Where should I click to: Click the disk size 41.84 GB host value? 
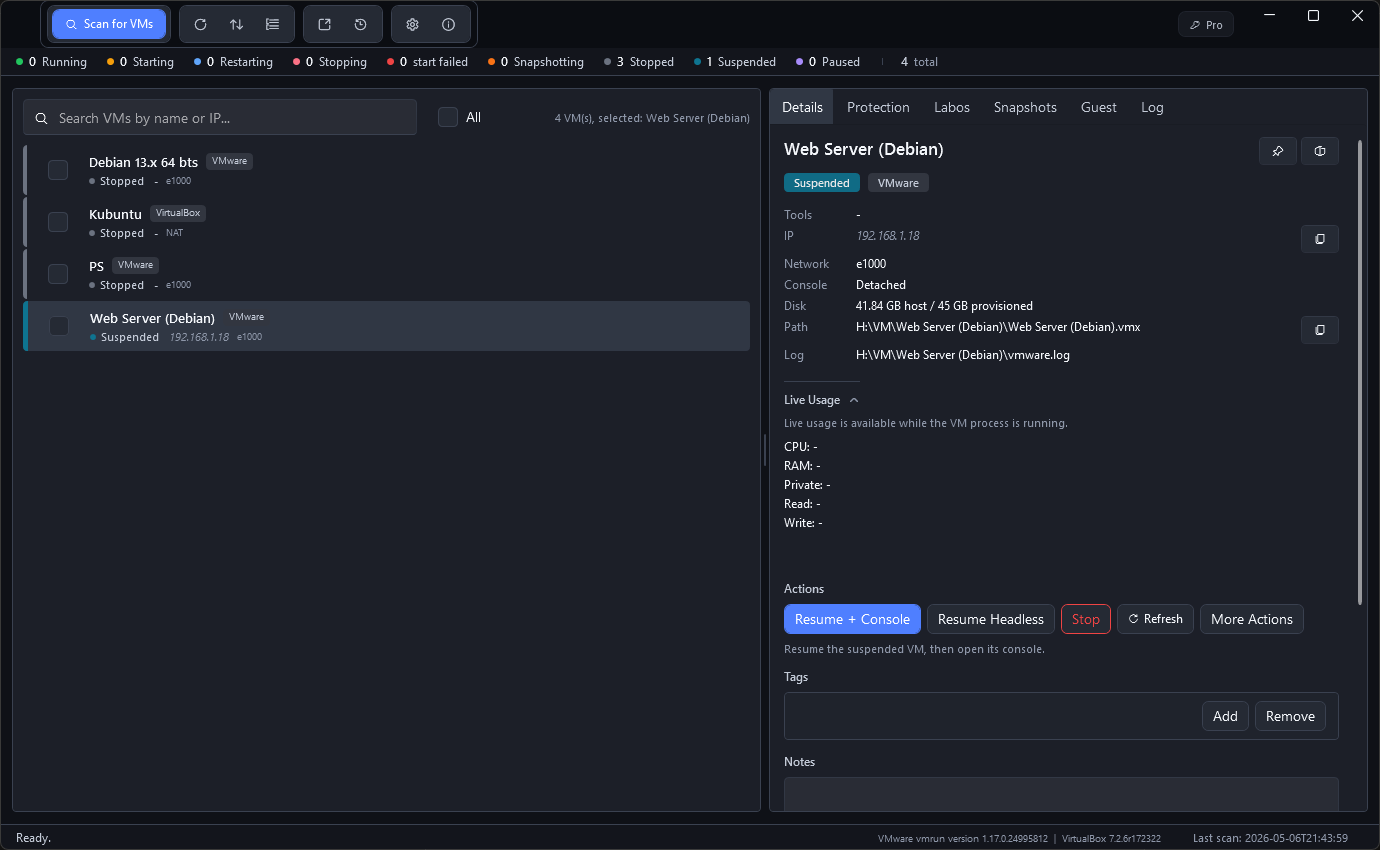click(944, 306)
